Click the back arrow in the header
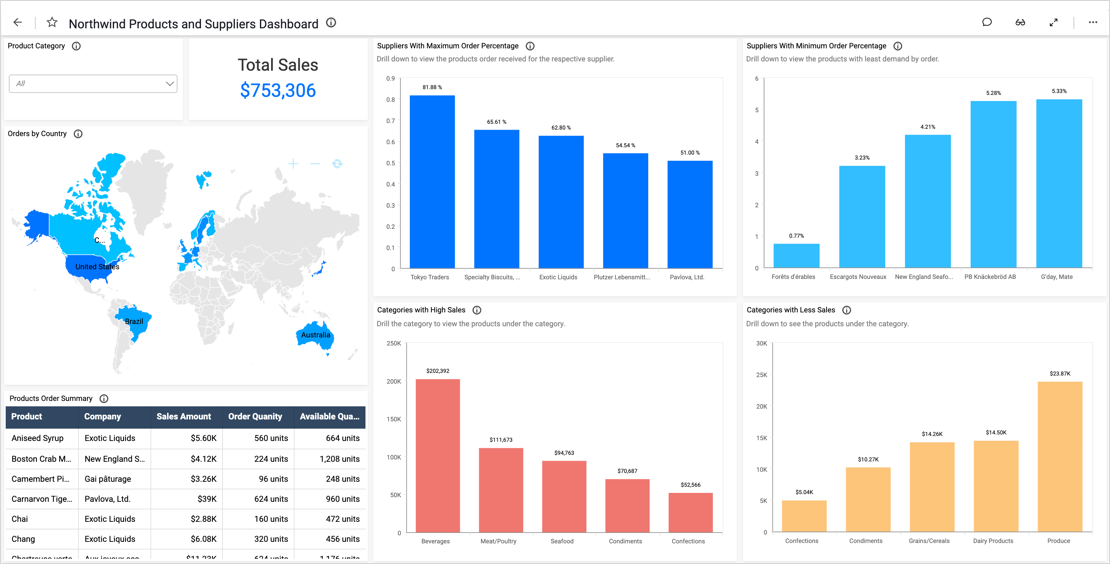This screenshot has width=1110, height=564. (17, 23)
